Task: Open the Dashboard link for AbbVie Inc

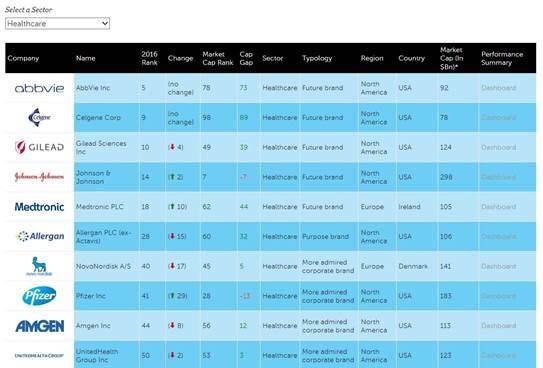Action: pos(498,88)
